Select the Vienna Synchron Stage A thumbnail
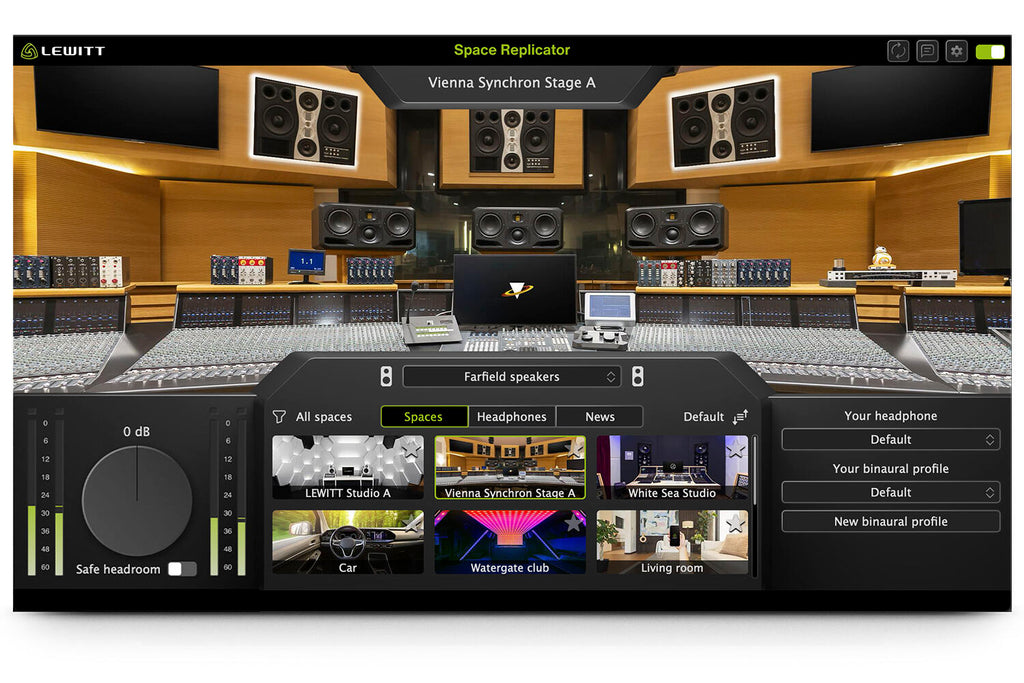Image resolution: width=1024 pixels, height=683 pixels. 510,468
